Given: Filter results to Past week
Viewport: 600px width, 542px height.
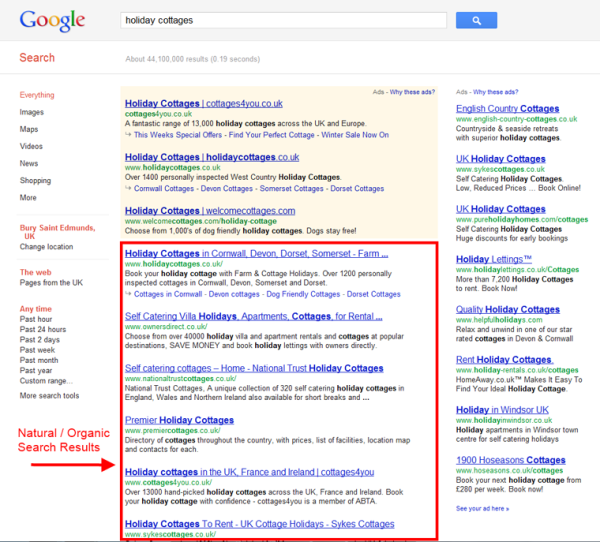Looking at the screenshot, I should pyautogui.click(x=38, y=351).
